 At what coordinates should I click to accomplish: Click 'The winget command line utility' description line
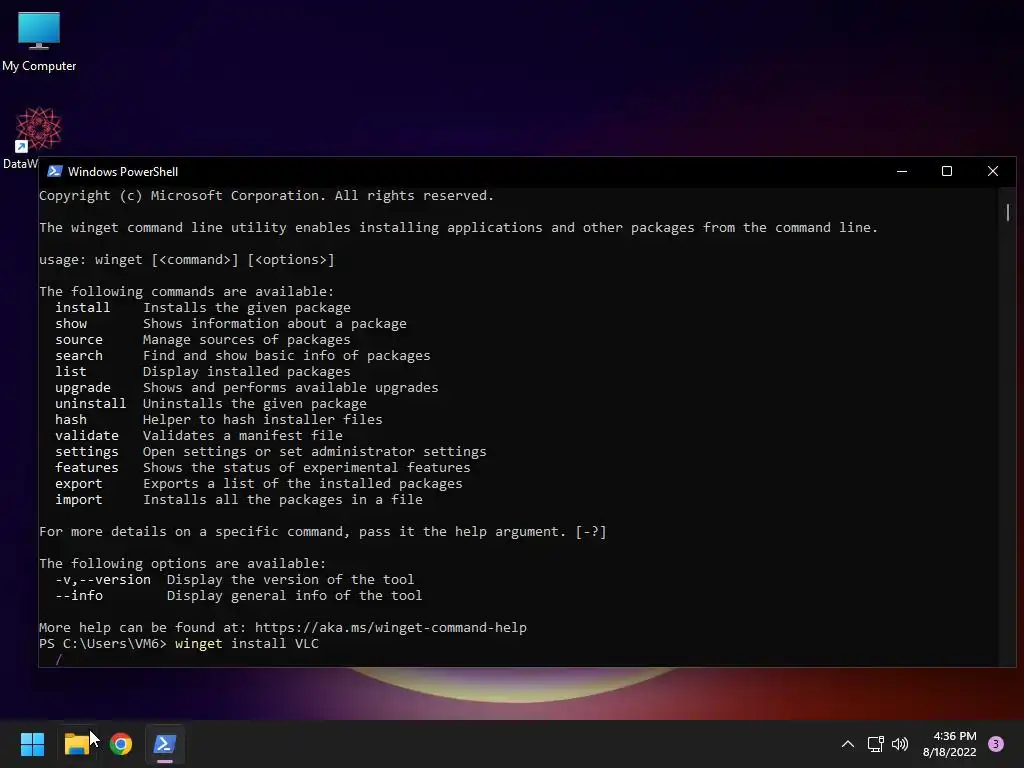point(458,228)
